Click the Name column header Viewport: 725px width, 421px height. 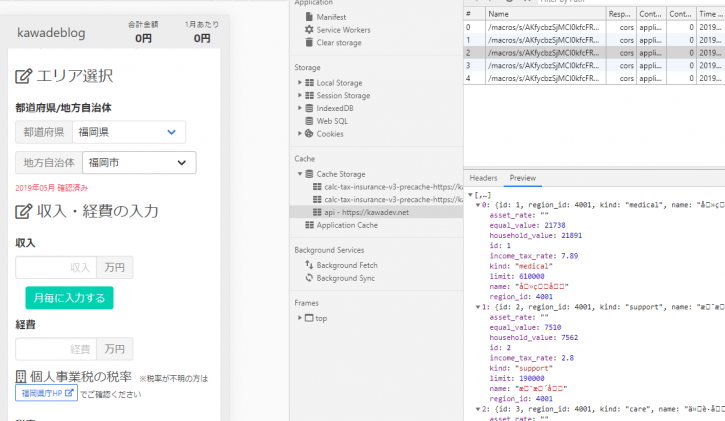[x=546, y=14]
